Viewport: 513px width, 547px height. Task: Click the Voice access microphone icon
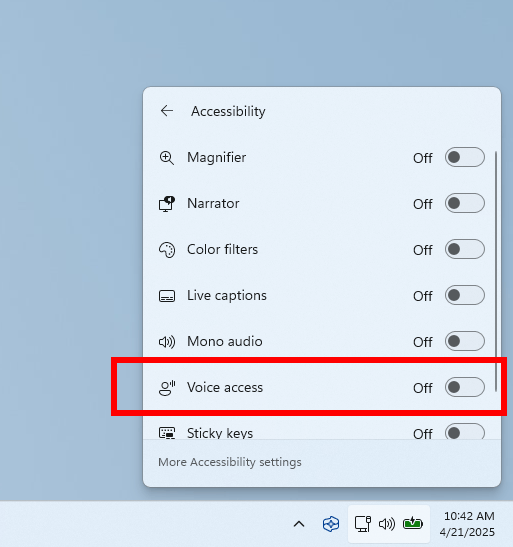(167, 388)
